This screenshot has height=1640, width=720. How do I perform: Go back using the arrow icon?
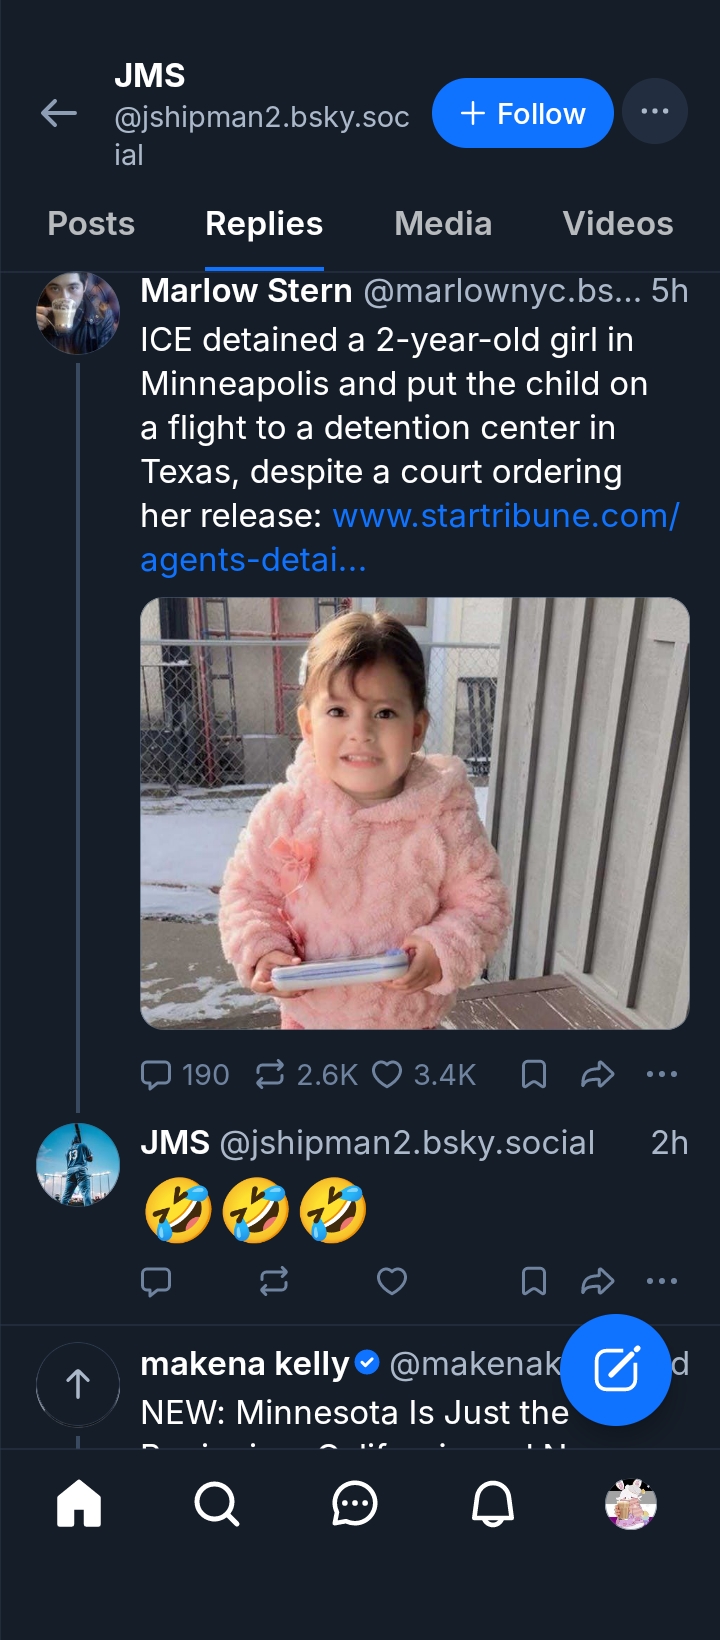point(59,113)
